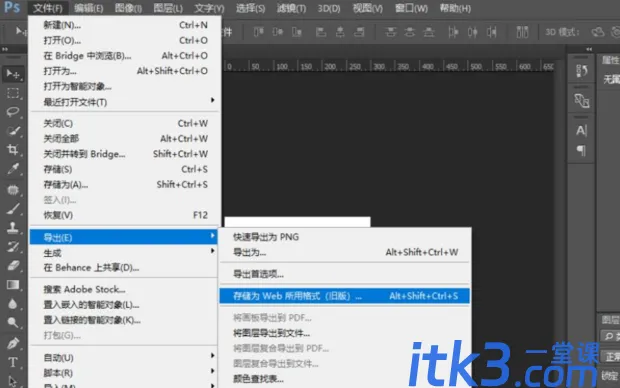Viewport: 620px width, 388px height.
Task: Choose 搜索 Adobe Stock... entry
Action: coord(124,290)
